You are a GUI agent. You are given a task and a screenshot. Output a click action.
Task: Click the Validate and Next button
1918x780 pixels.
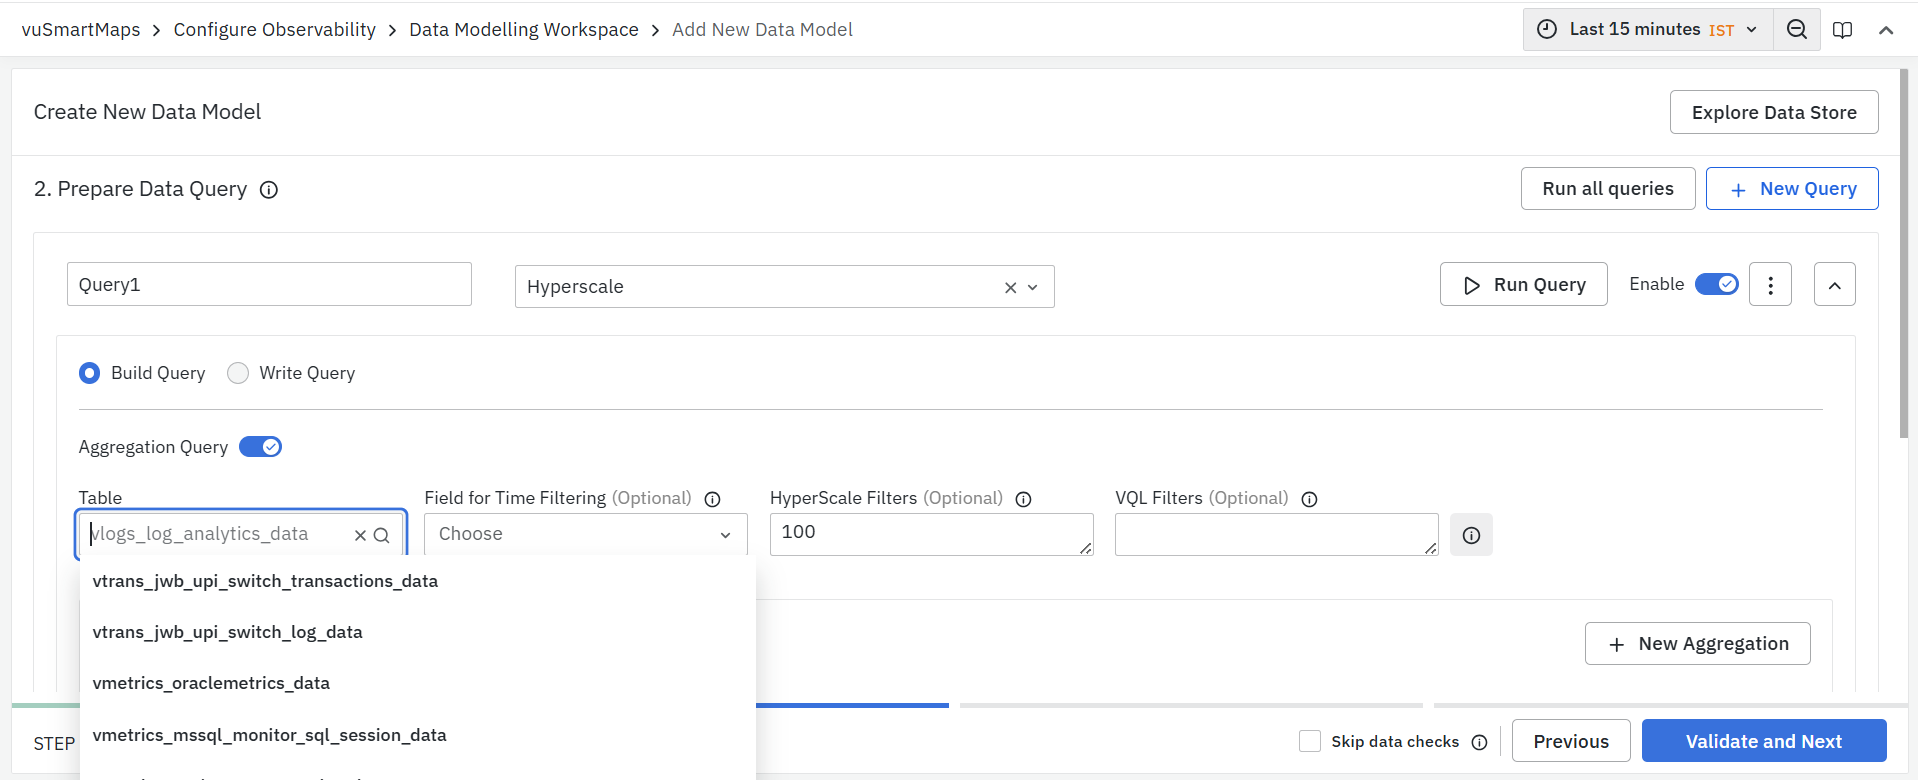pyautogui.click(x=1763, y=741)
